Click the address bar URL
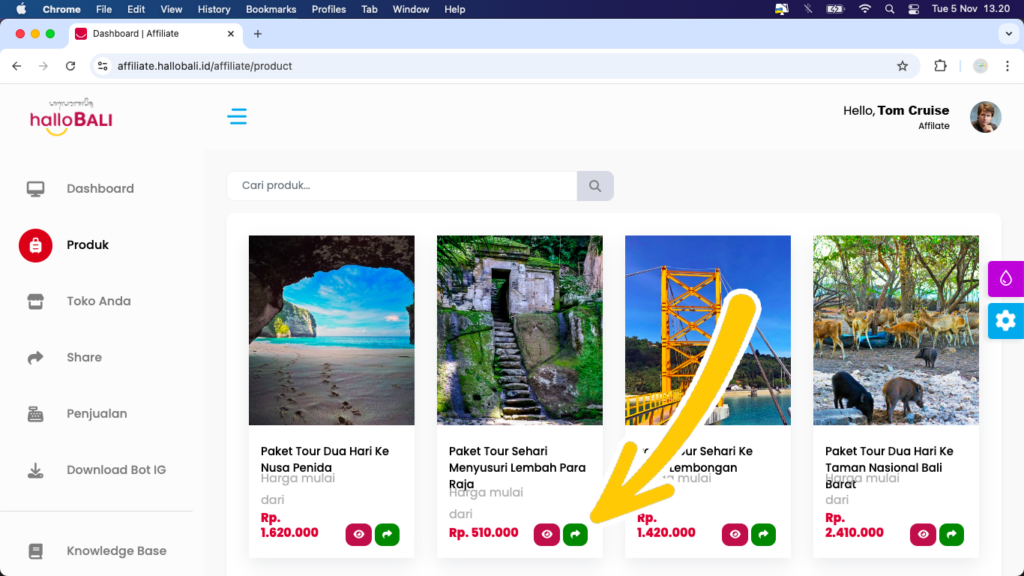The image size is (1024, 576). (x=204, y=66)
